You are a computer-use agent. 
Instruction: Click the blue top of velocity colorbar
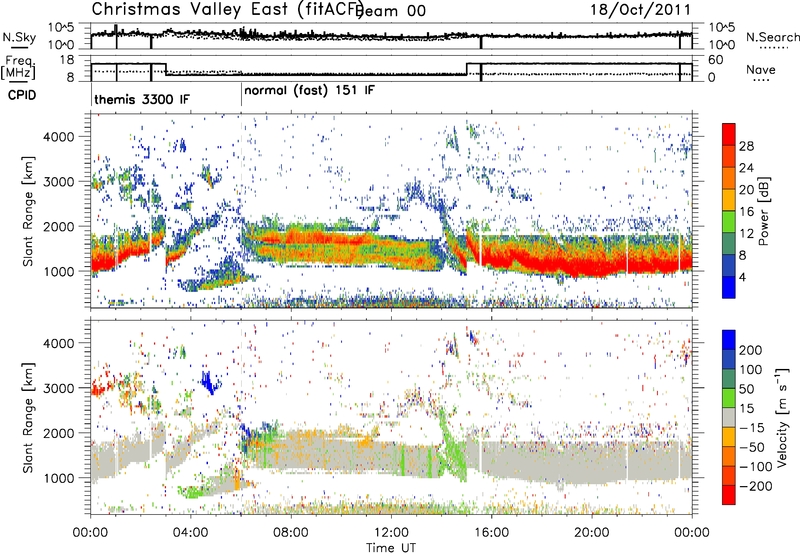[729, 339]
